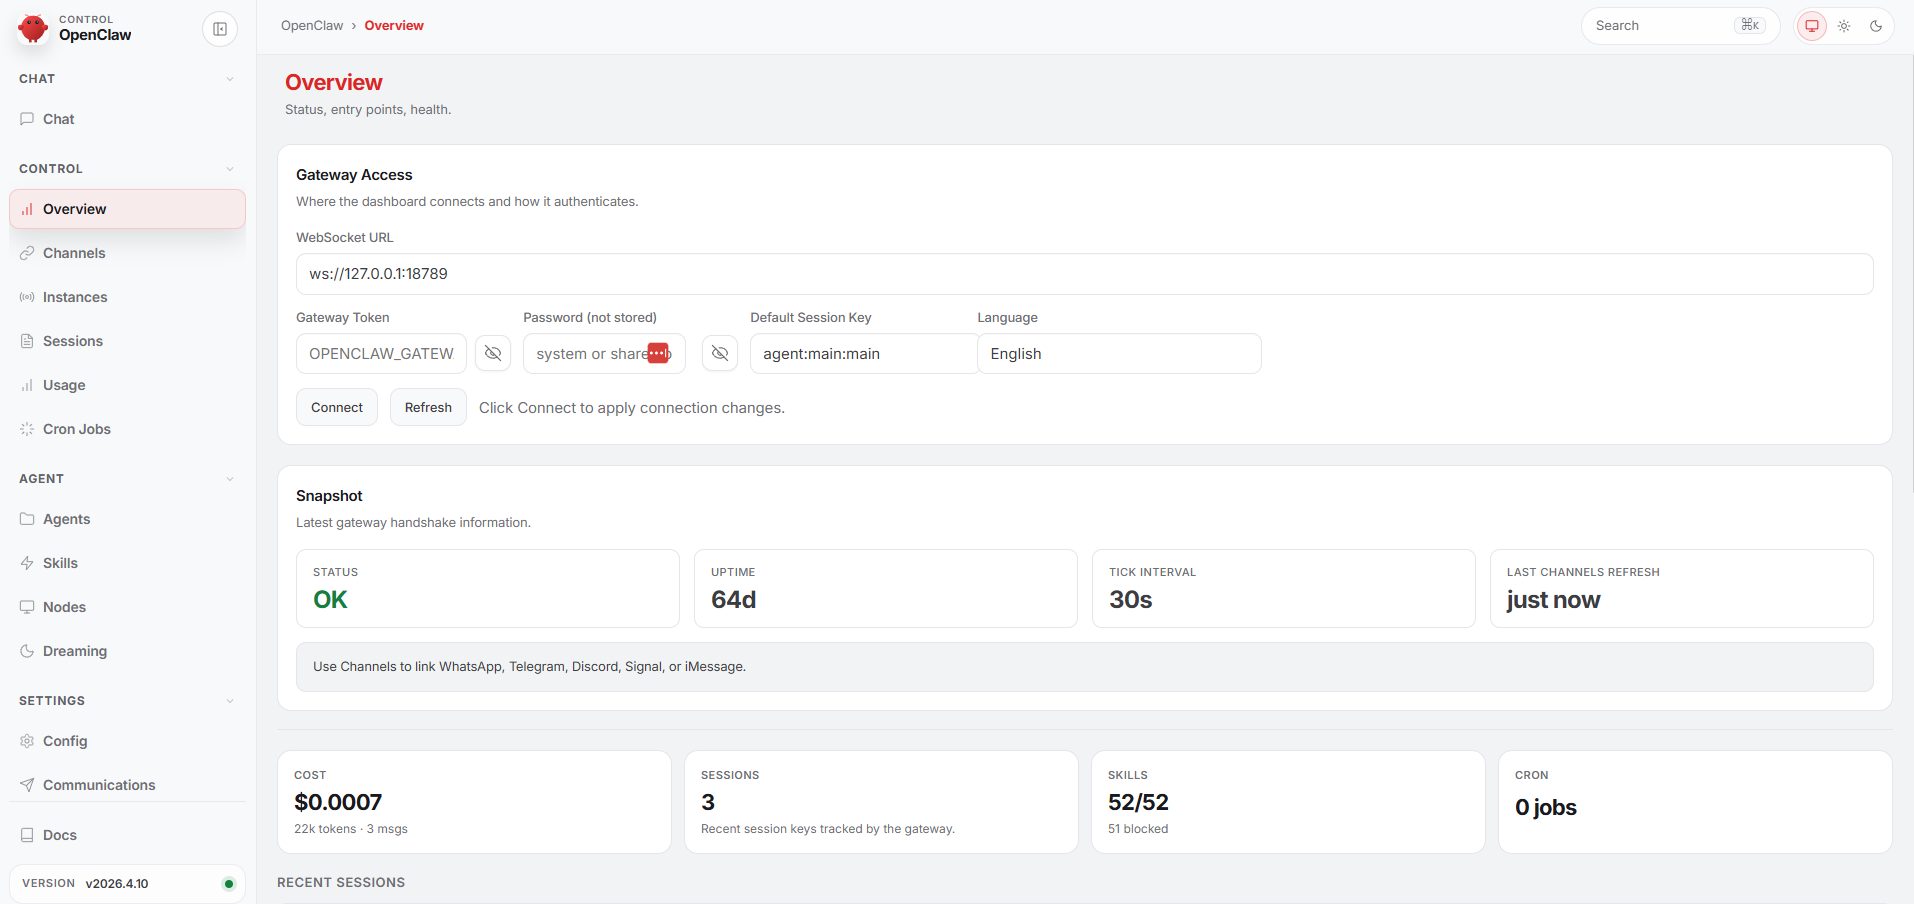Image resolution: width=1914 pixels, height=904 pixels.
Task: Click the green version status dot
Action: (229, 884)
